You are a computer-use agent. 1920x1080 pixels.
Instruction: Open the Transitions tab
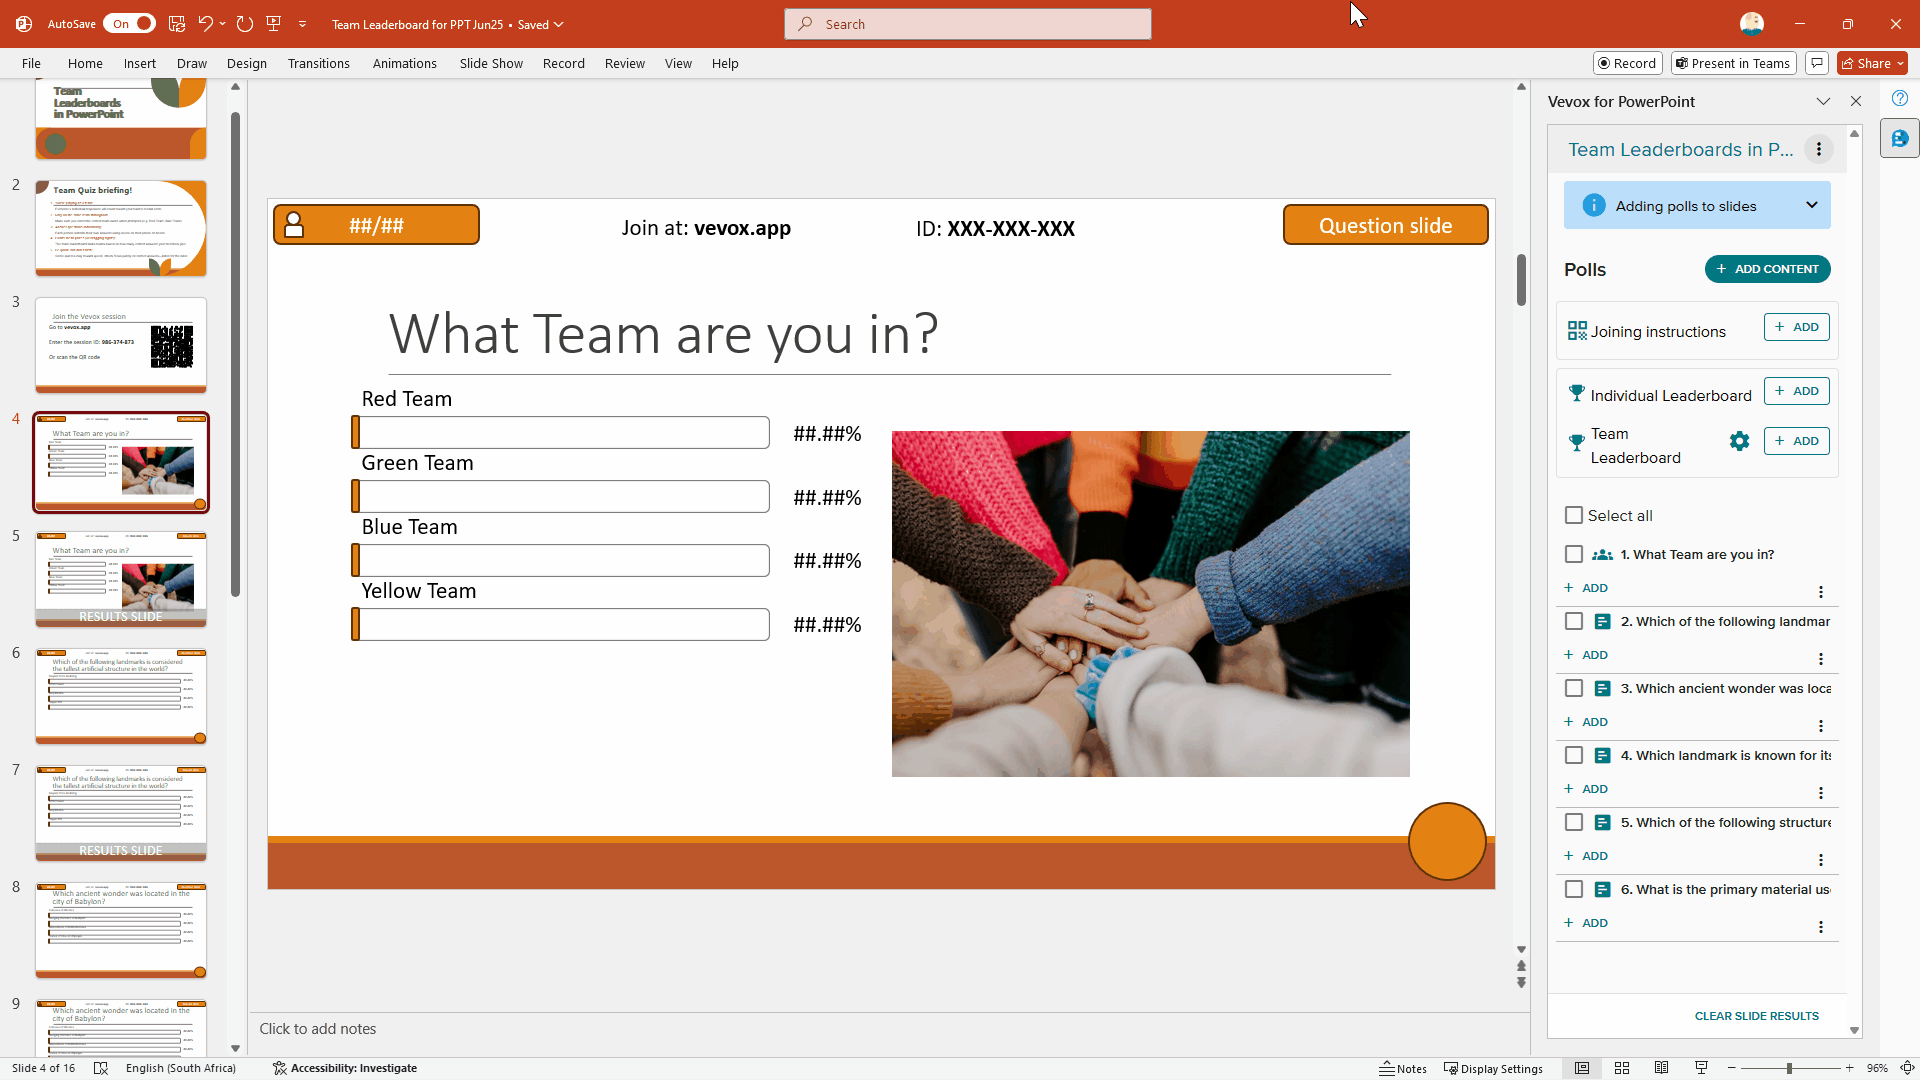click(318, 63)
